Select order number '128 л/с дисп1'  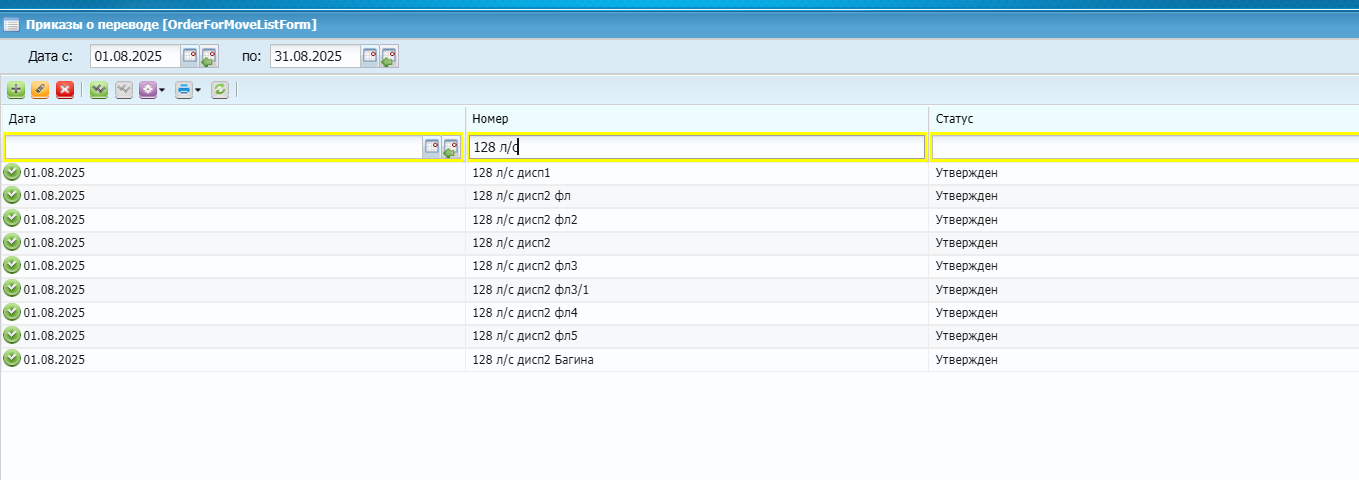coord(511,173)
